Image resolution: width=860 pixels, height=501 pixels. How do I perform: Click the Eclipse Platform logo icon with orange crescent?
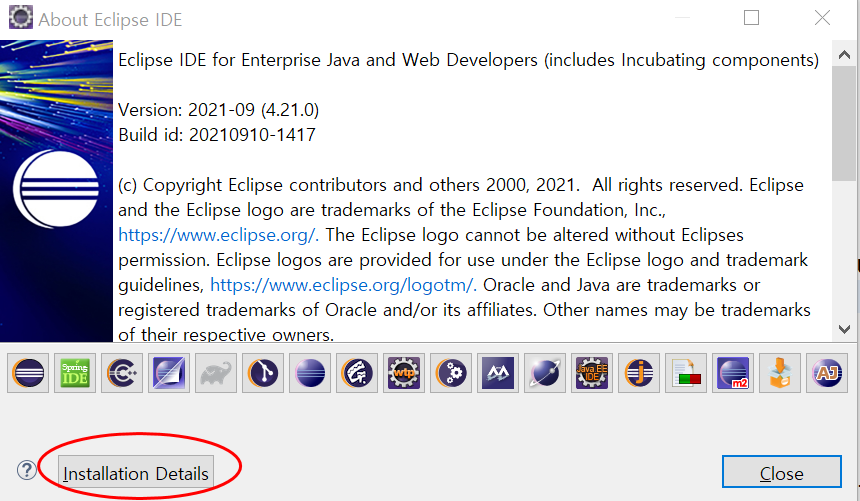click(28, 373)
